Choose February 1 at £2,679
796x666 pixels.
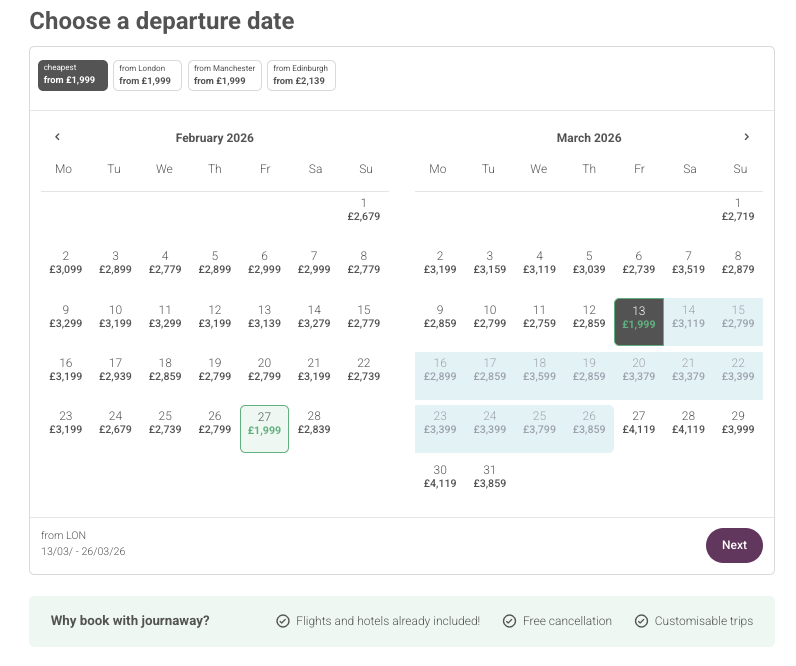(364, 209)
